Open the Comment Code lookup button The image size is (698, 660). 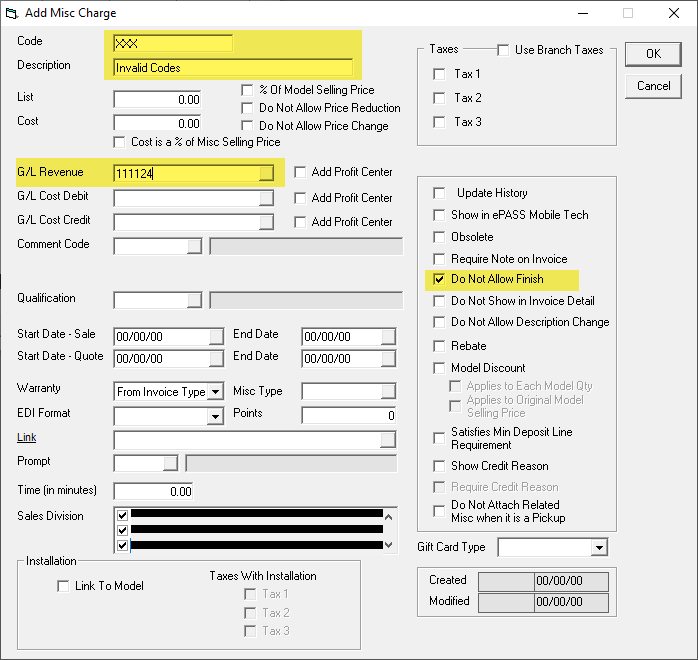[x=194, y=246]
